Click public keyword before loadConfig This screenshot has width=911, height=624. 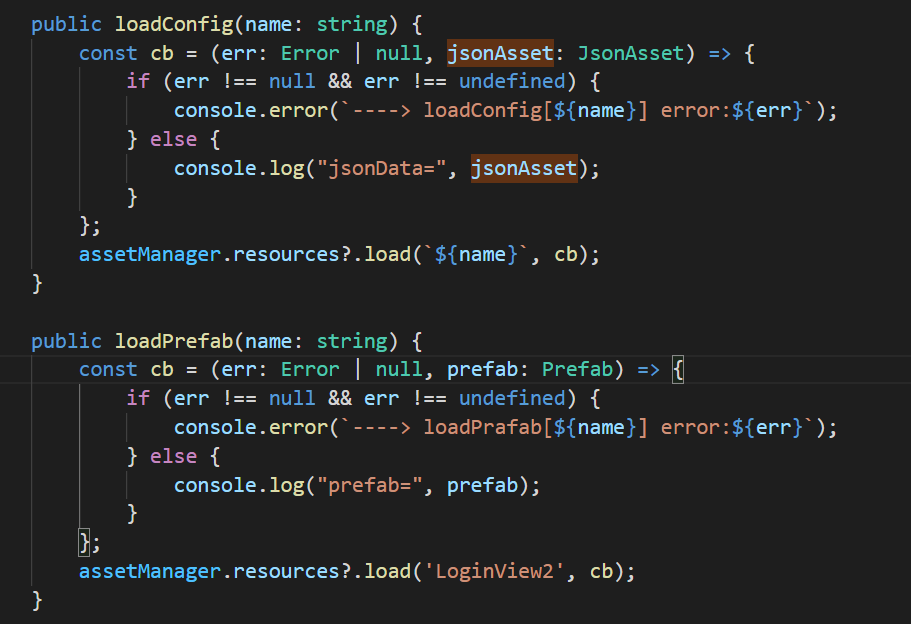coord(66,24)
